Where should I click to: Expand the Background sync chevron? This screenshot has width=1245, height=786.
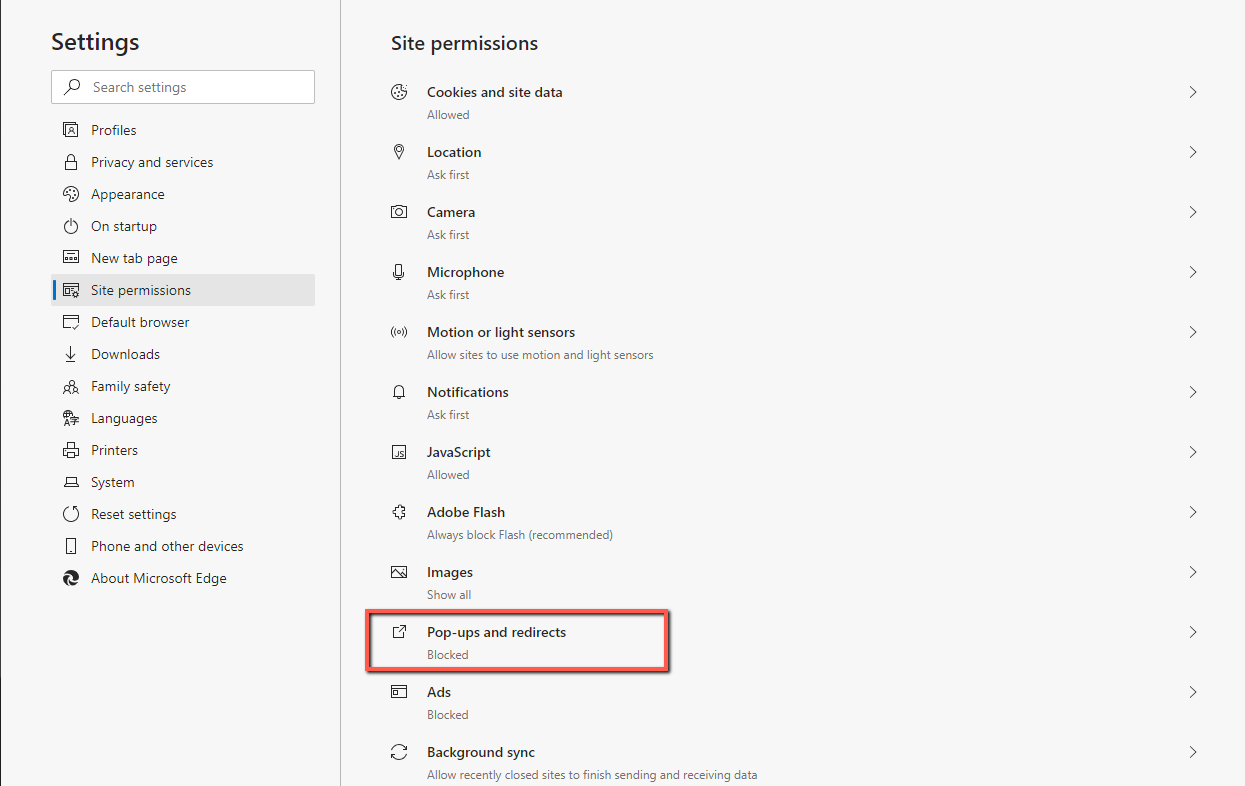point(1192,752)
